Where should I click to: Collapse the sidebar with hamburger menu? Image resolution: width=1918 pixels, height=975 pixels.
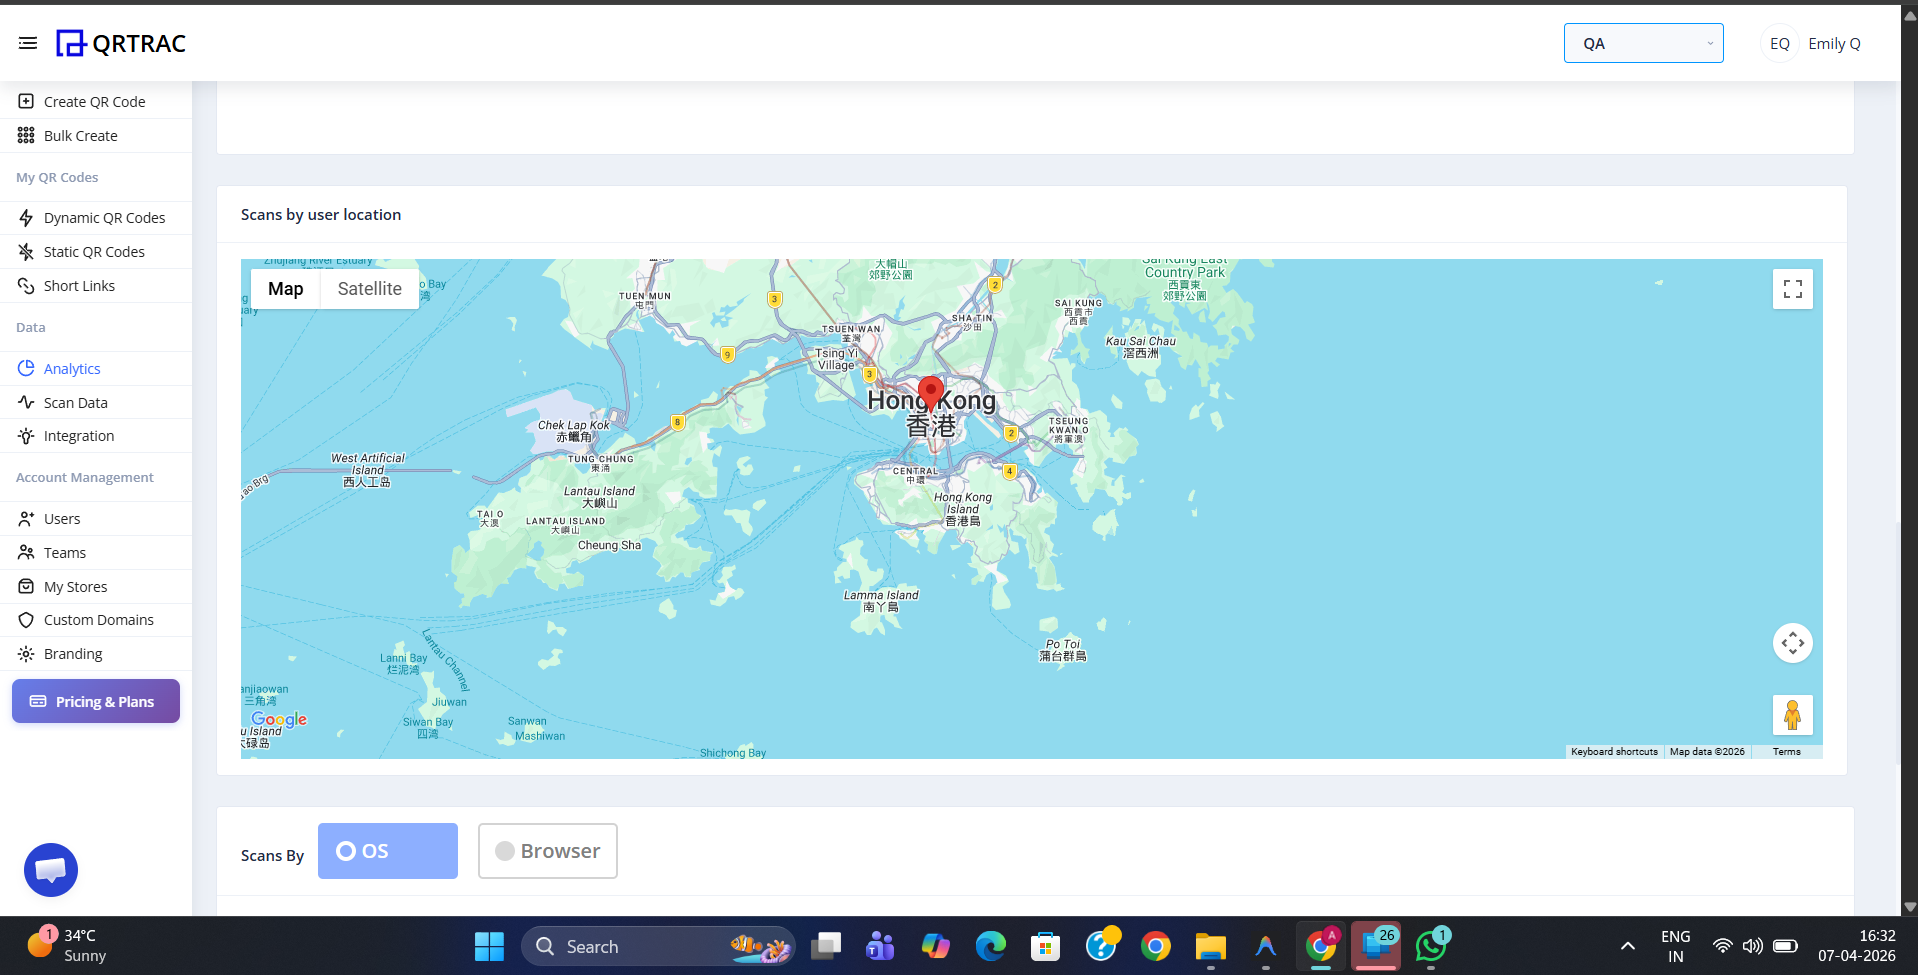click(27, 42)
